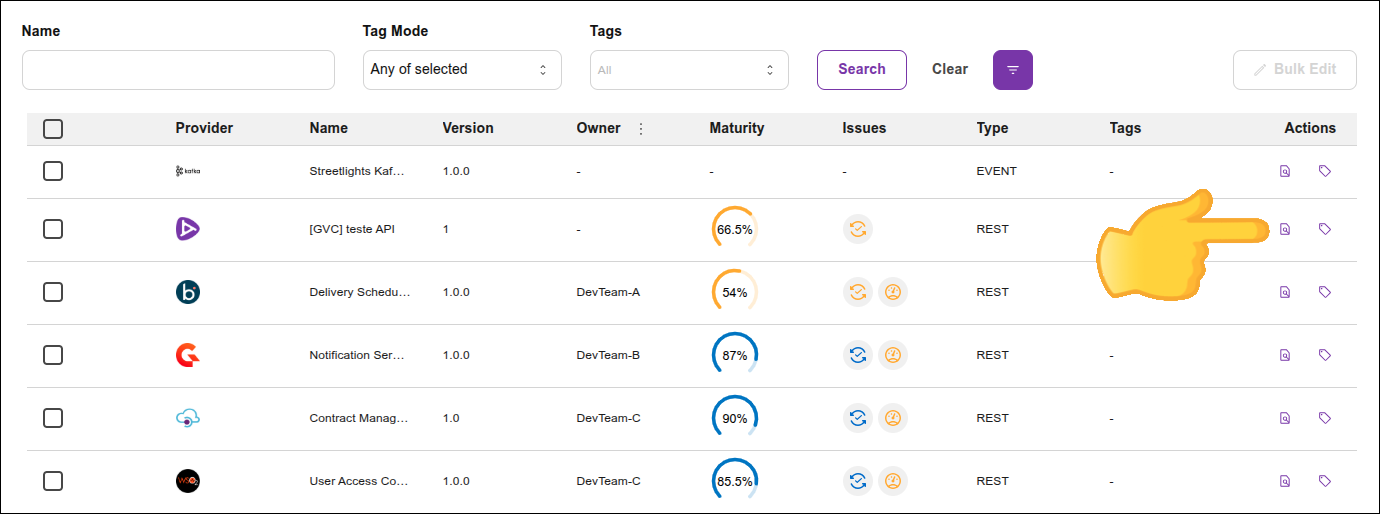Screen dimensions: 1380x514
Task: Select the [GVC] teste API checkbox
Action: 53,229
